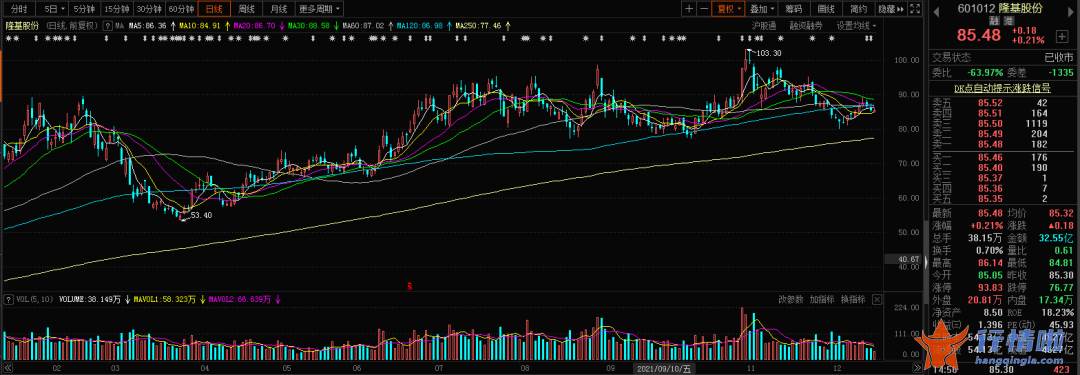Click the VOL indicator question mark help icon
Screen dimensions: 1080x375
[8, 300]
